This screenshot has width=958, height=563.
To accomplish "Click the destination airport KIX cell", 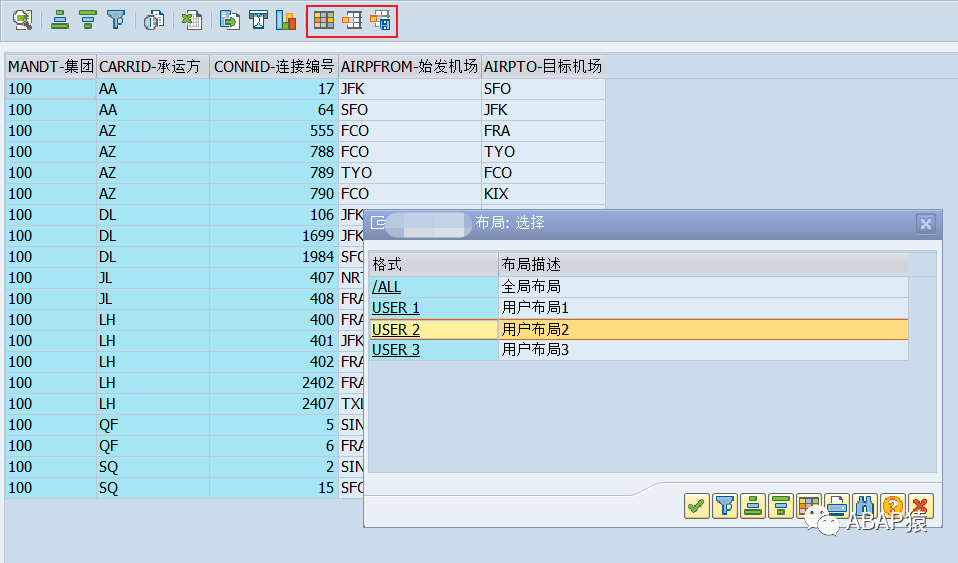I will [543, 194].
